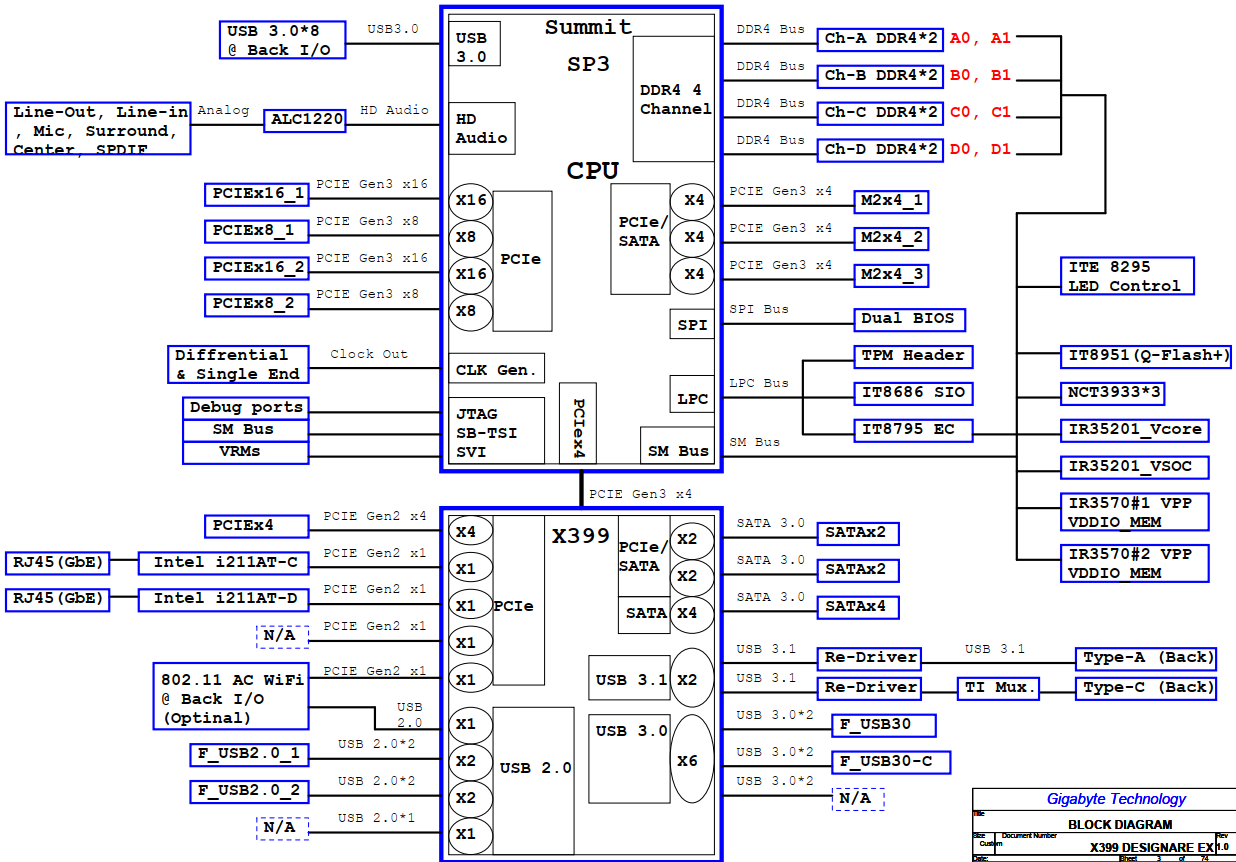The width and height of the screenshot is (1236, 862).
Task: Click the "TPM Header" block
Action: pos(913,356)
